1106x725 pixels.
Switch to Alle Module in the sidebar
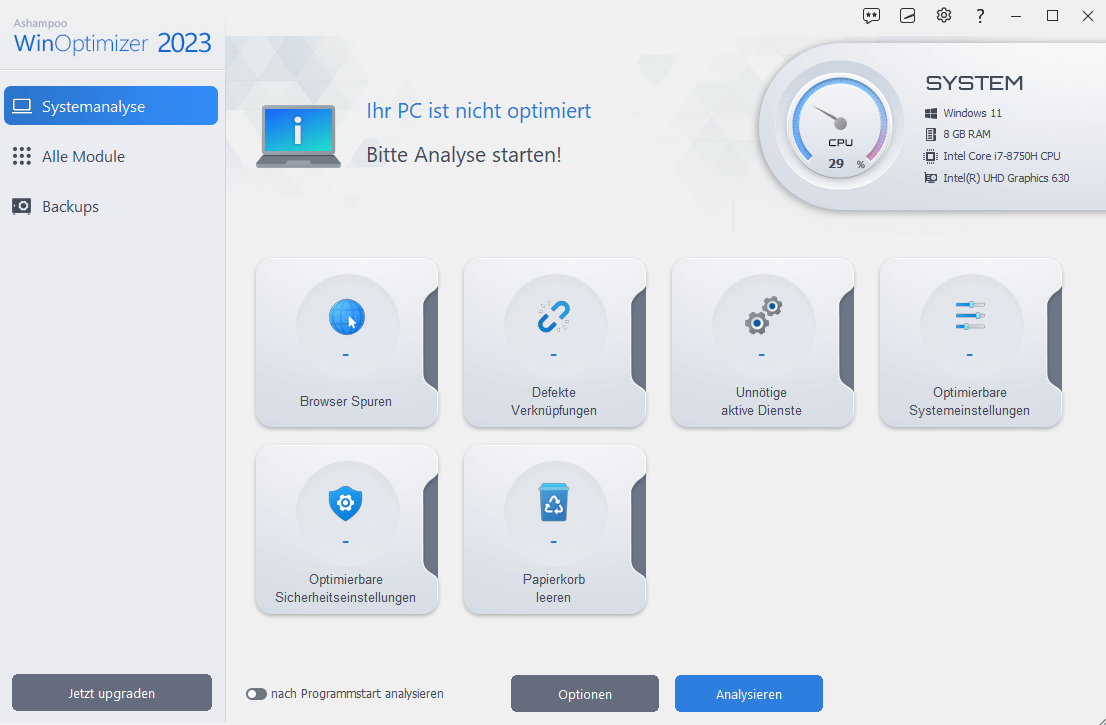[x=83, y=157]
